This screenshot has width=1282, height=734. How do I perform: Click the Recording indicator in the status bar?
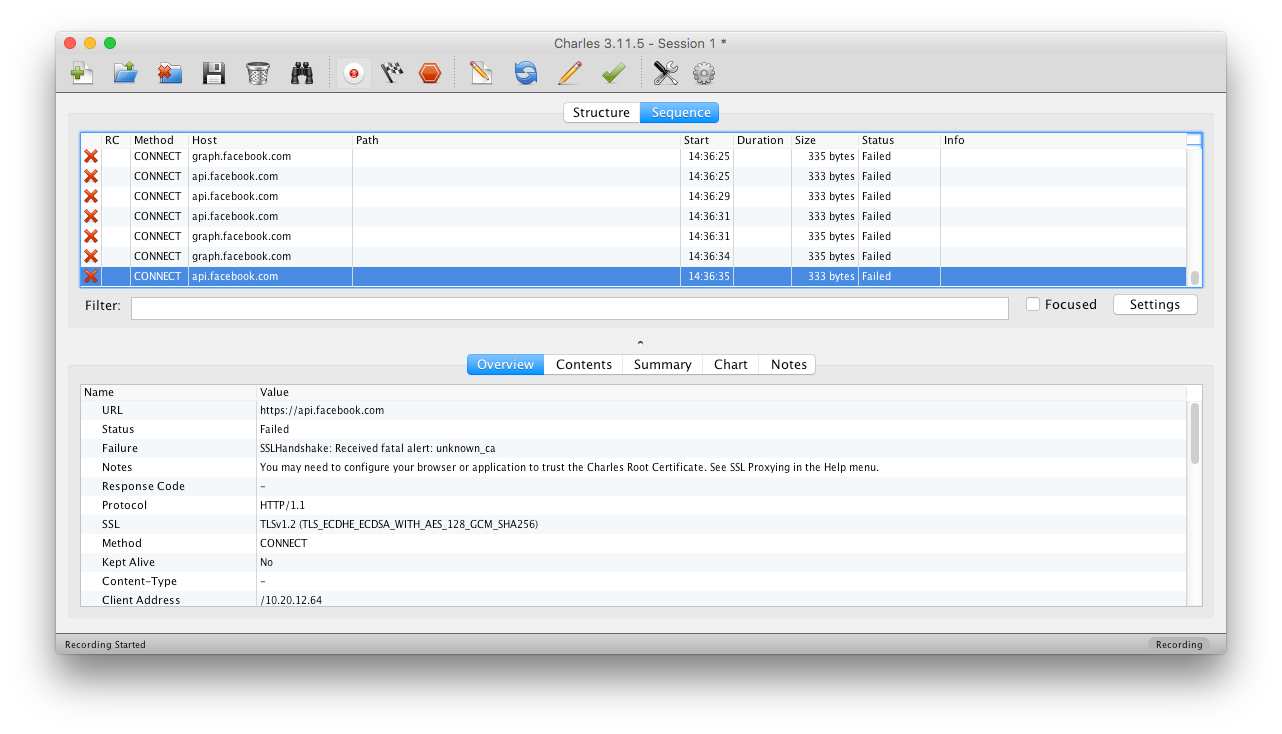1179,645
